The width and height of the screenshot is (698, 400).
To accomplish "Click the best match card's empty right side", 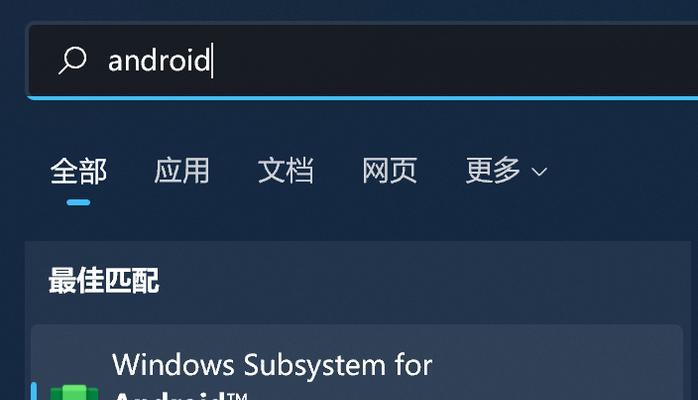I will click(556, 363).
